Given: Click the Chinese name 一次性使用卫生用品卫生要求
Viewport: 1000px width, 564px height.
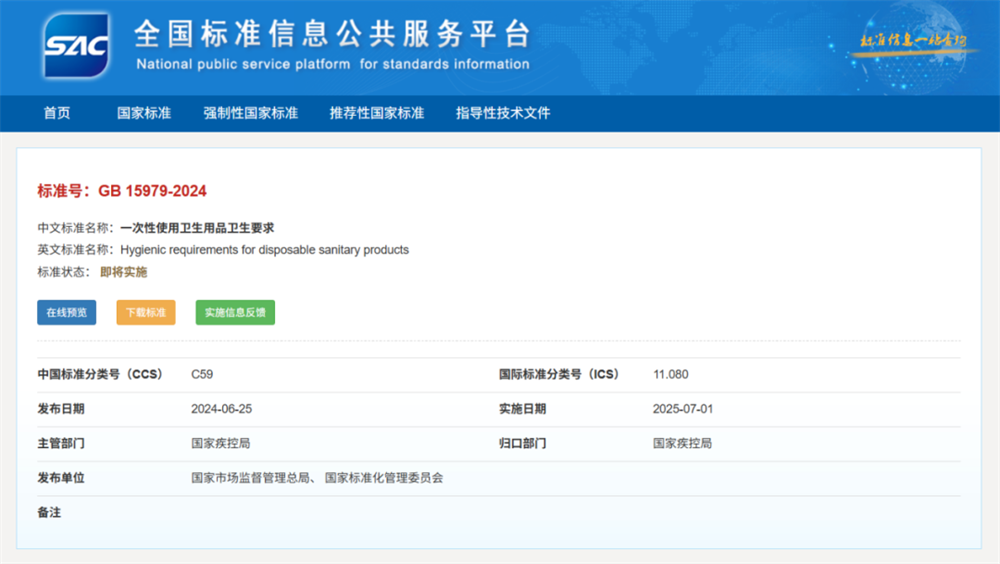Looking at the screenshot, I should tap(197, 228).
